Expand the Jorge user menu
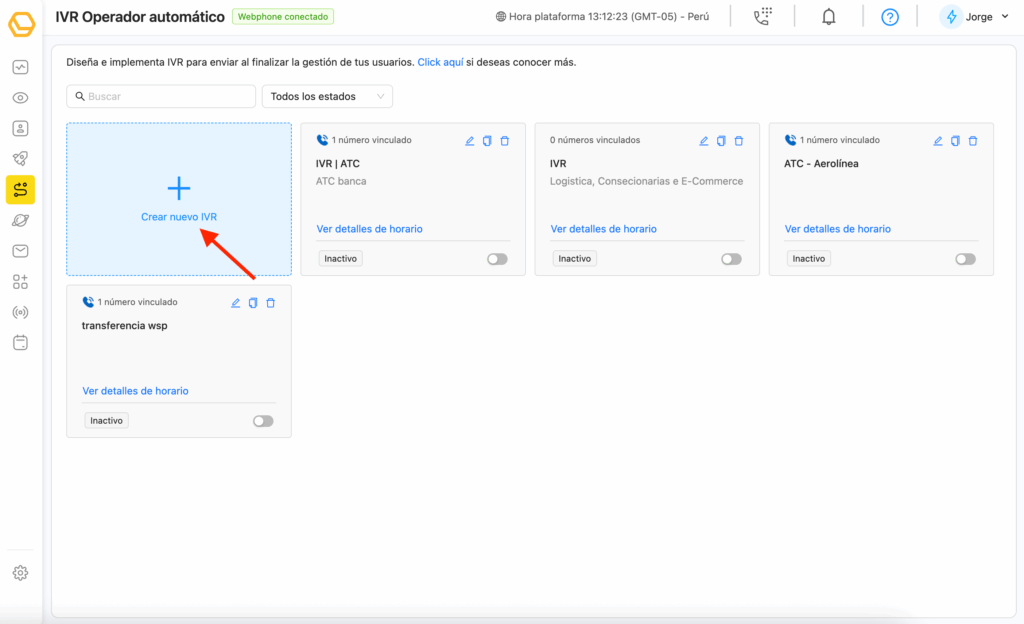Image resolution: width=1024 pixels, height=624 pixels. [x=975, y=17]
